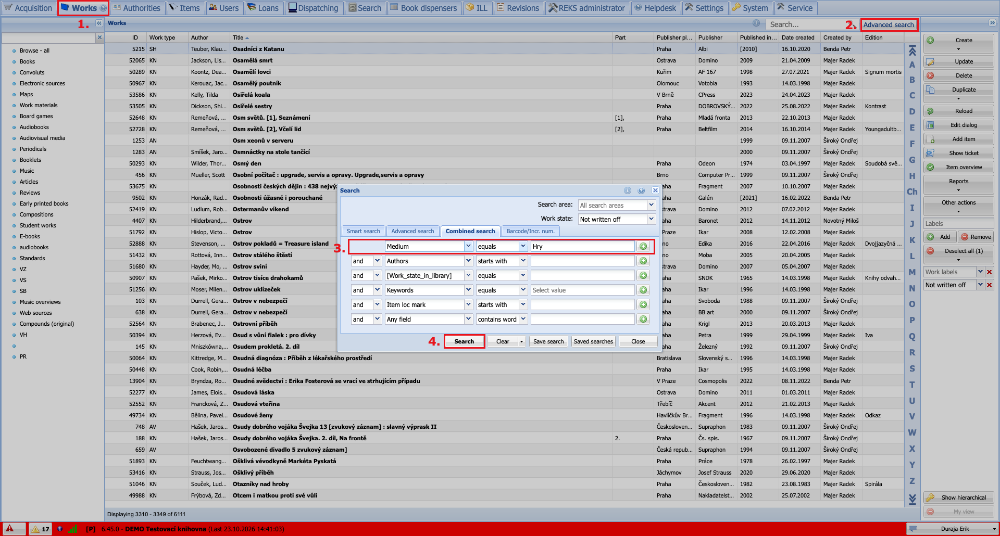The image size is (1000, 536).
Task: Open the Loans module tab
Action: tap(263, 8)
